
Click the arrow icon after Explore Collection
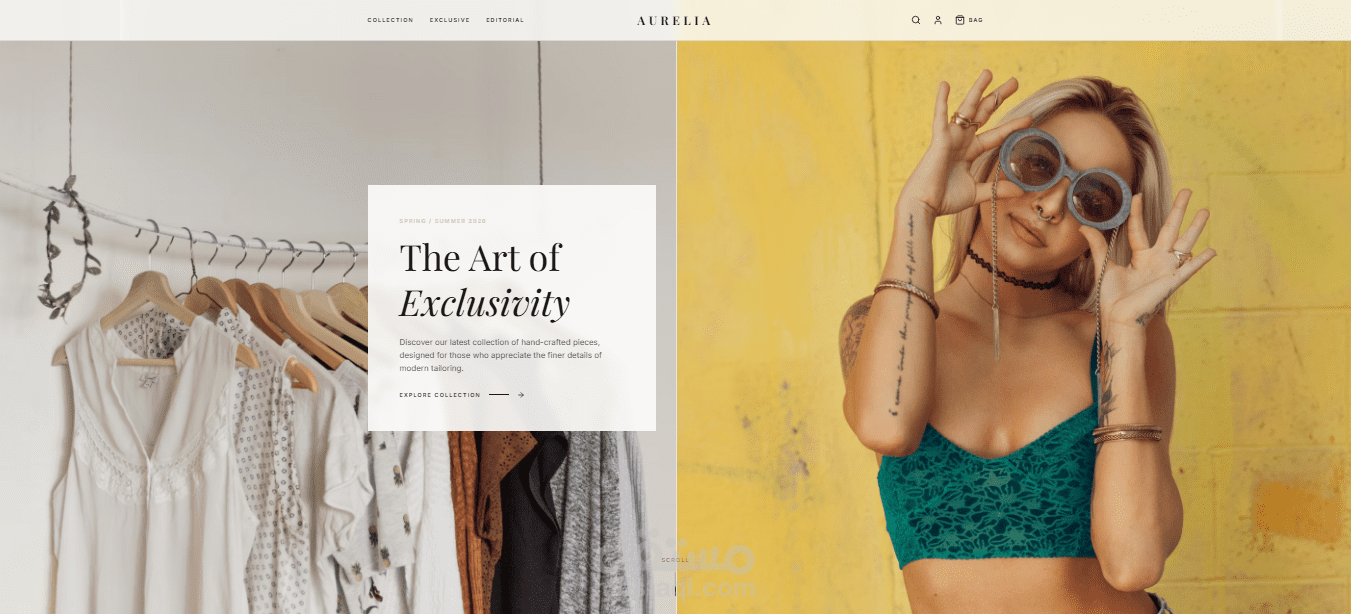[x=521, y=395]
